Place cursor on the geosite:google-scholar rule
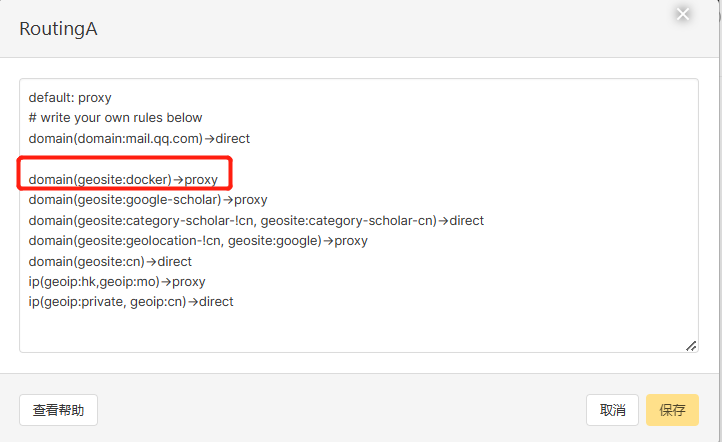Image resolution: width=722 pixels, height=442 pixels. [148, 200]
